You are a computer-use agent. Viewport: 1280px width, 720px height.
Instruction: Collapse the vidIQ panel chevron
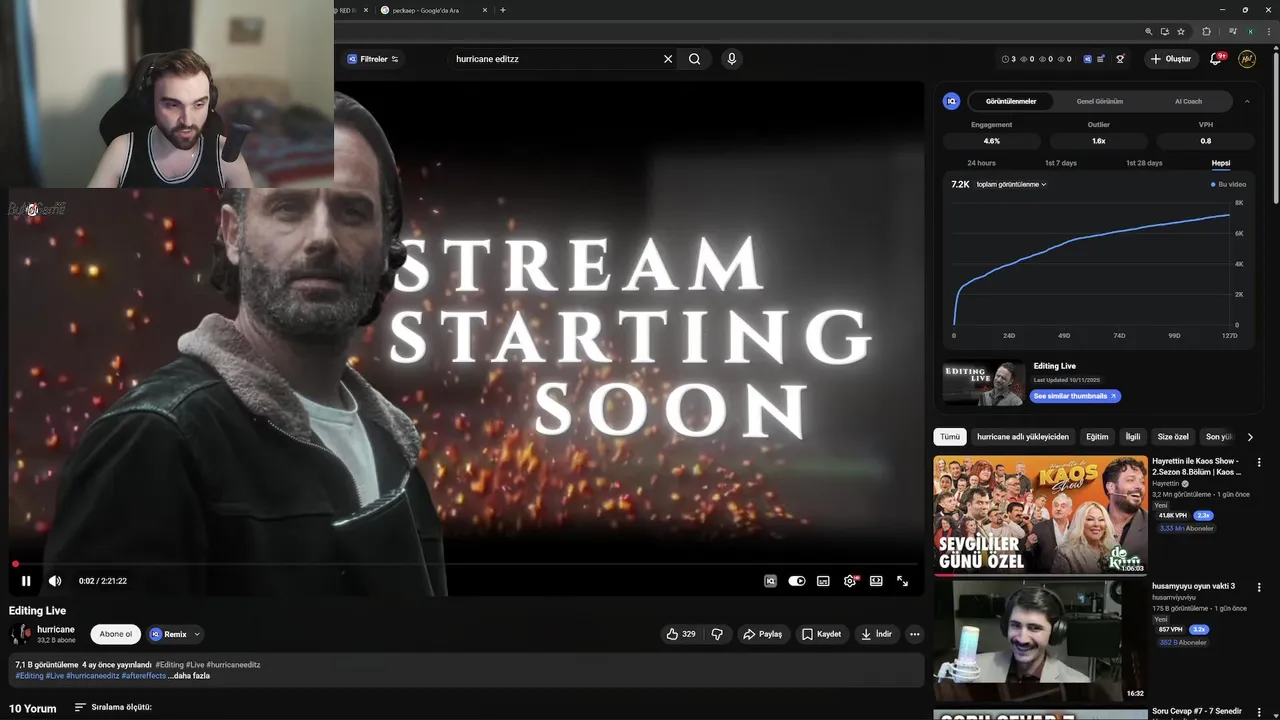coord(1247,101)
